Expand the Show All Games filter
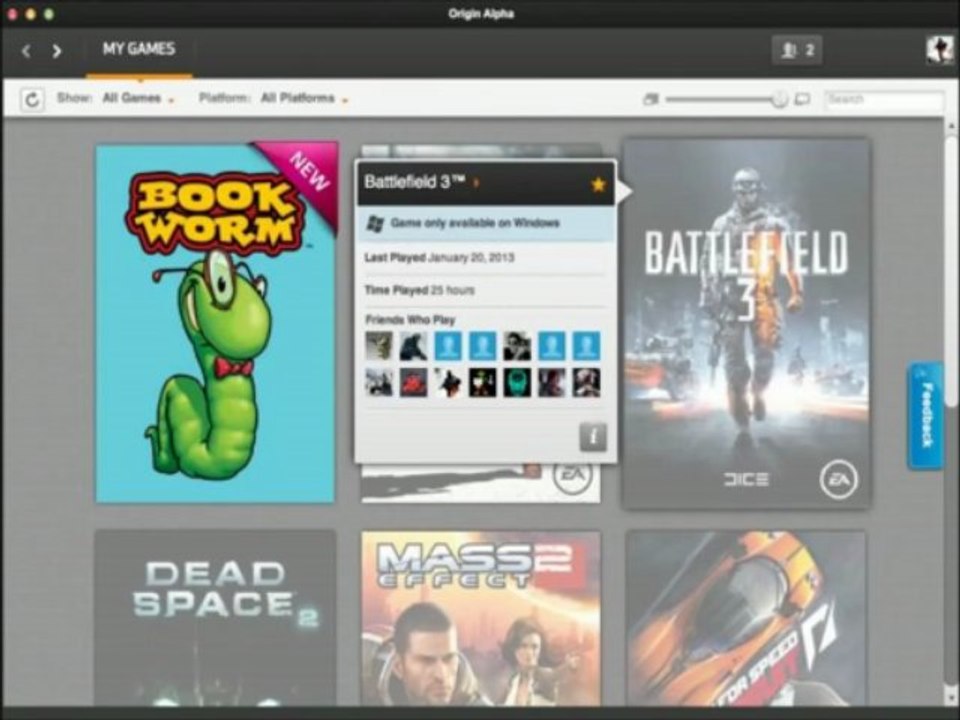 coord(138,98)
